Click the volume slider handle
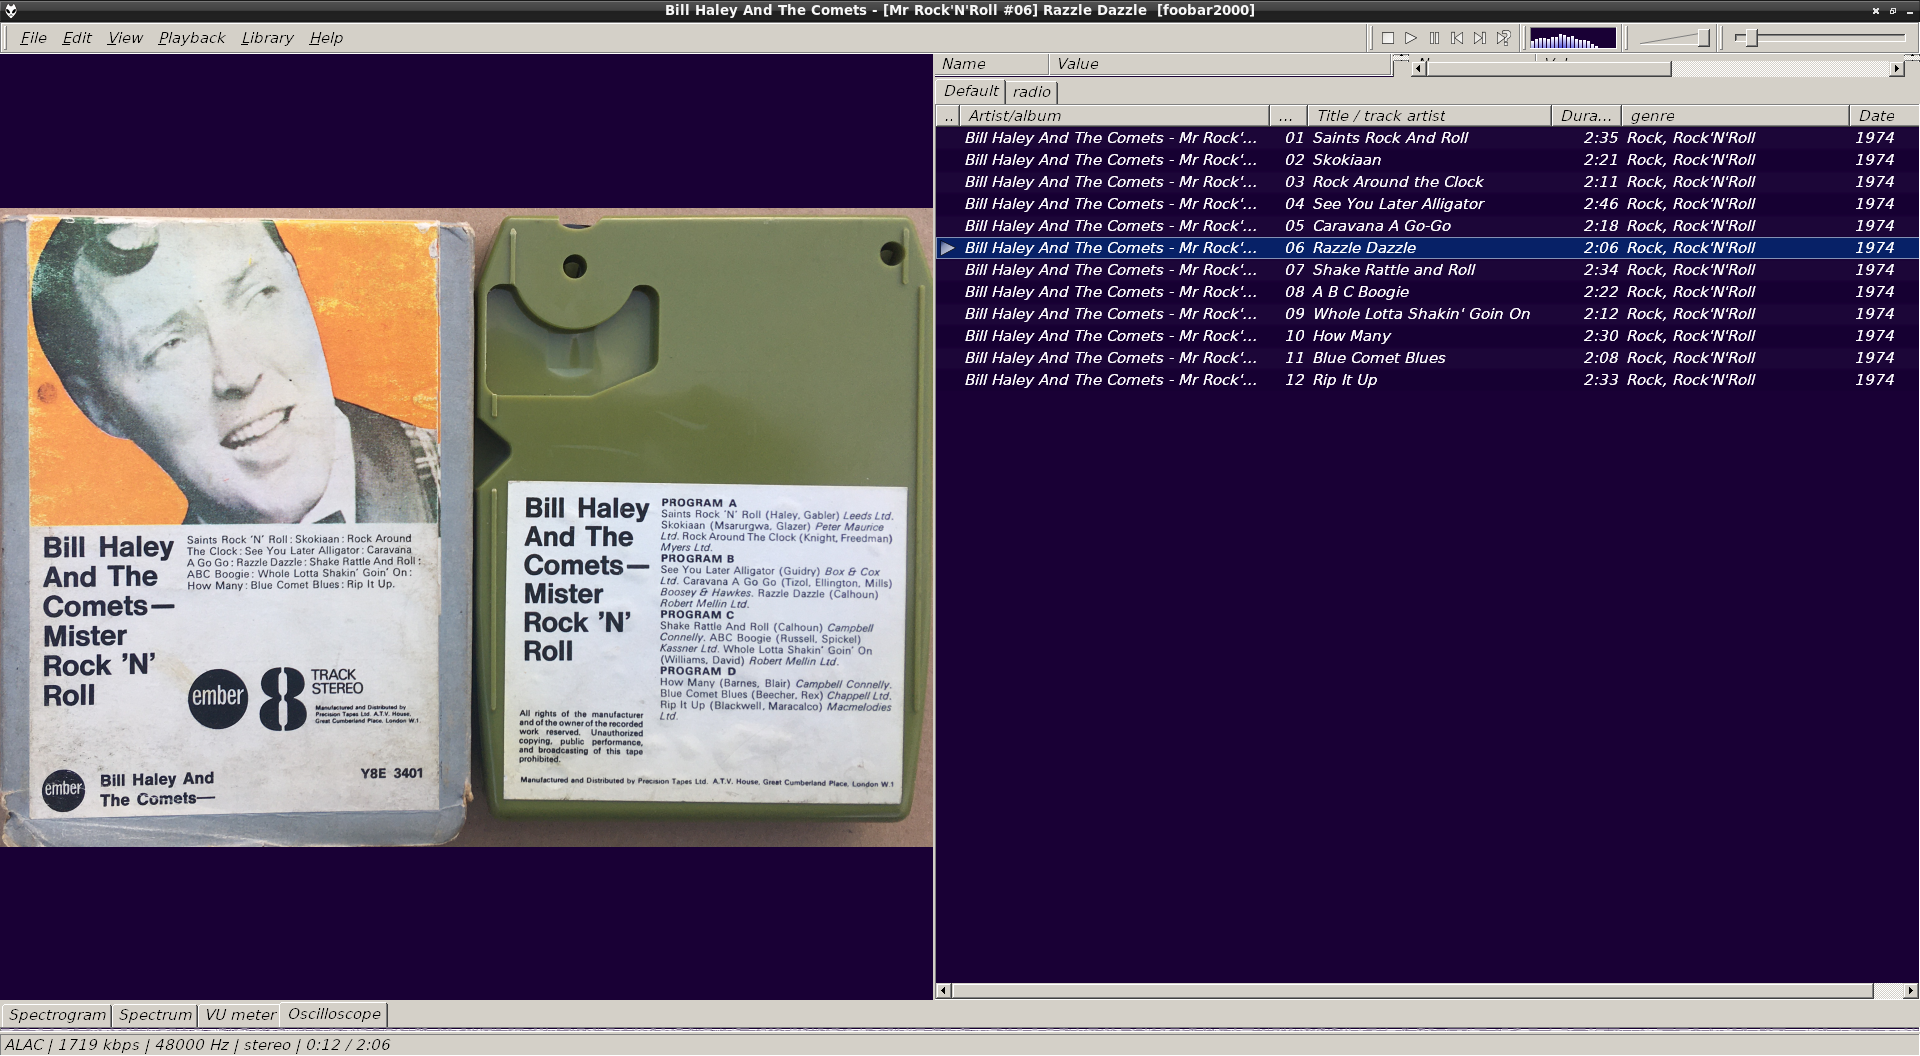Screen dimensions: 1920x1056 [1703, 38]
